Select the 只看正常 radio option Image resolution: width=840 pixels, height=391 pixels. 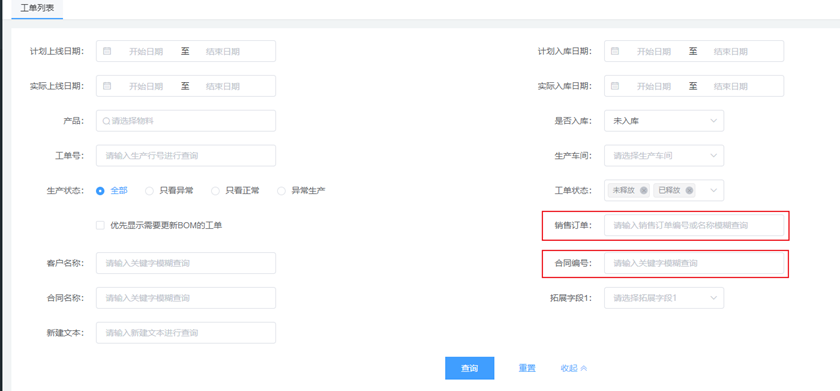pos(235,190)
